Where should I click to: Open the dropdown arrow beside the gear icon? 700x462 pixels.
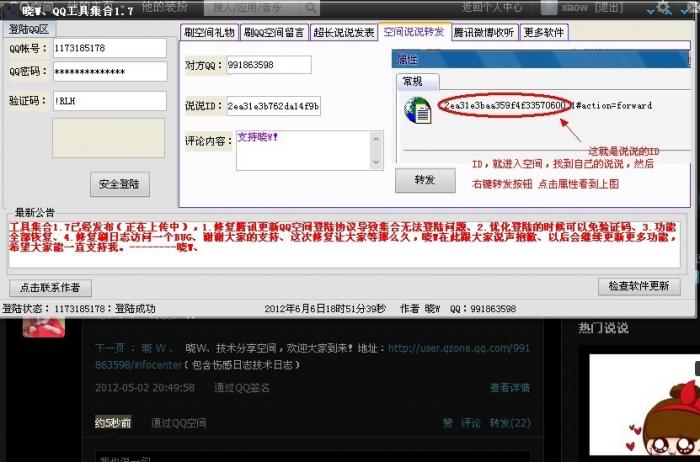click(x=651, y=10)
